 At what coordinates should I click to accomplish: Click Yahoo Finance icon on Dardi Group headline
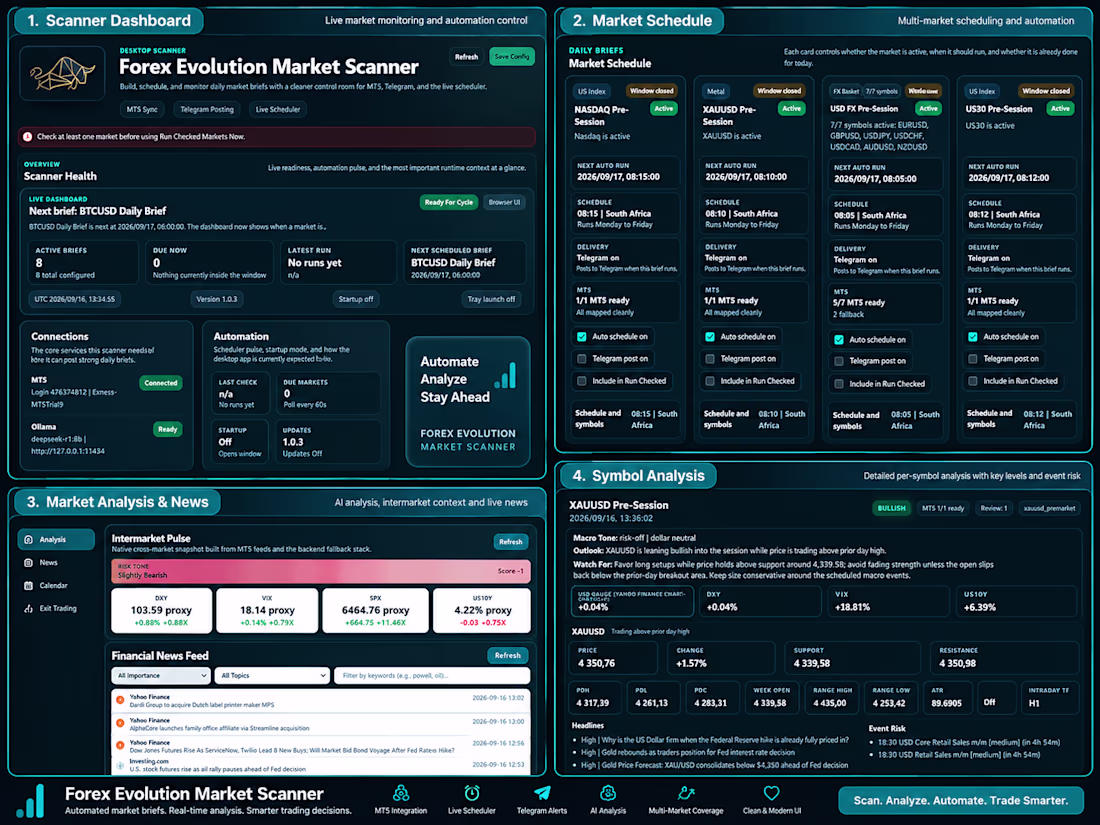coord(120,700)
